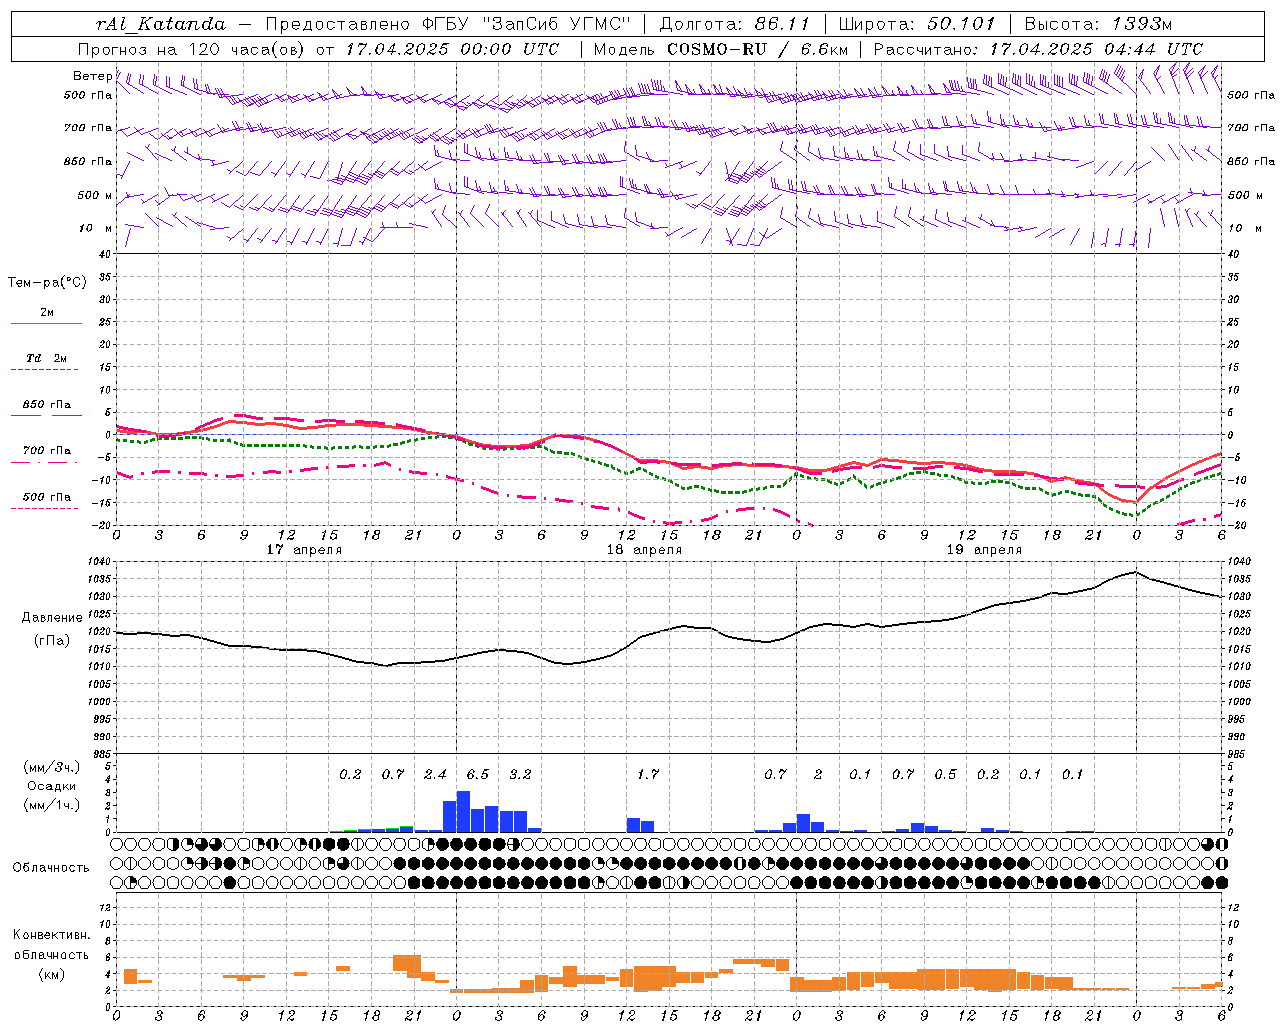Click the "Ветер" wind panel label
The image size is (1280, 1024).
[x=92, y=76]
